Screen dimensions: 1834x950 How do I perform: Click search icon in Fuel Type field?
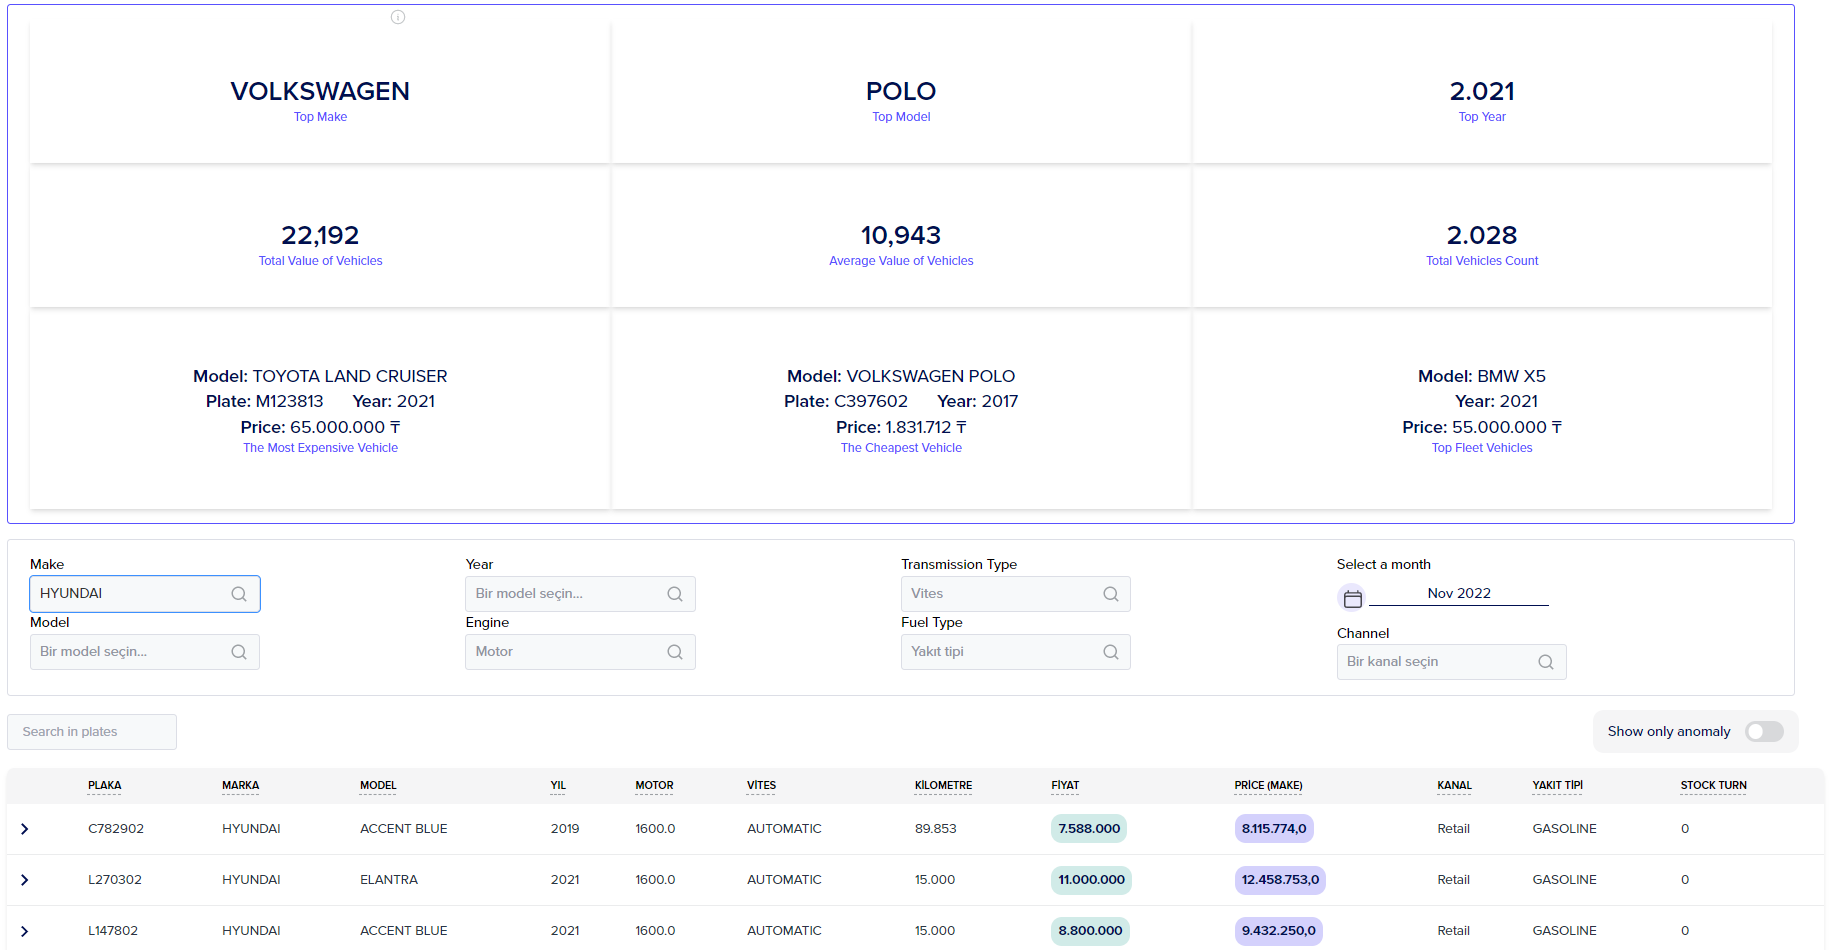tap(1111, 652)
